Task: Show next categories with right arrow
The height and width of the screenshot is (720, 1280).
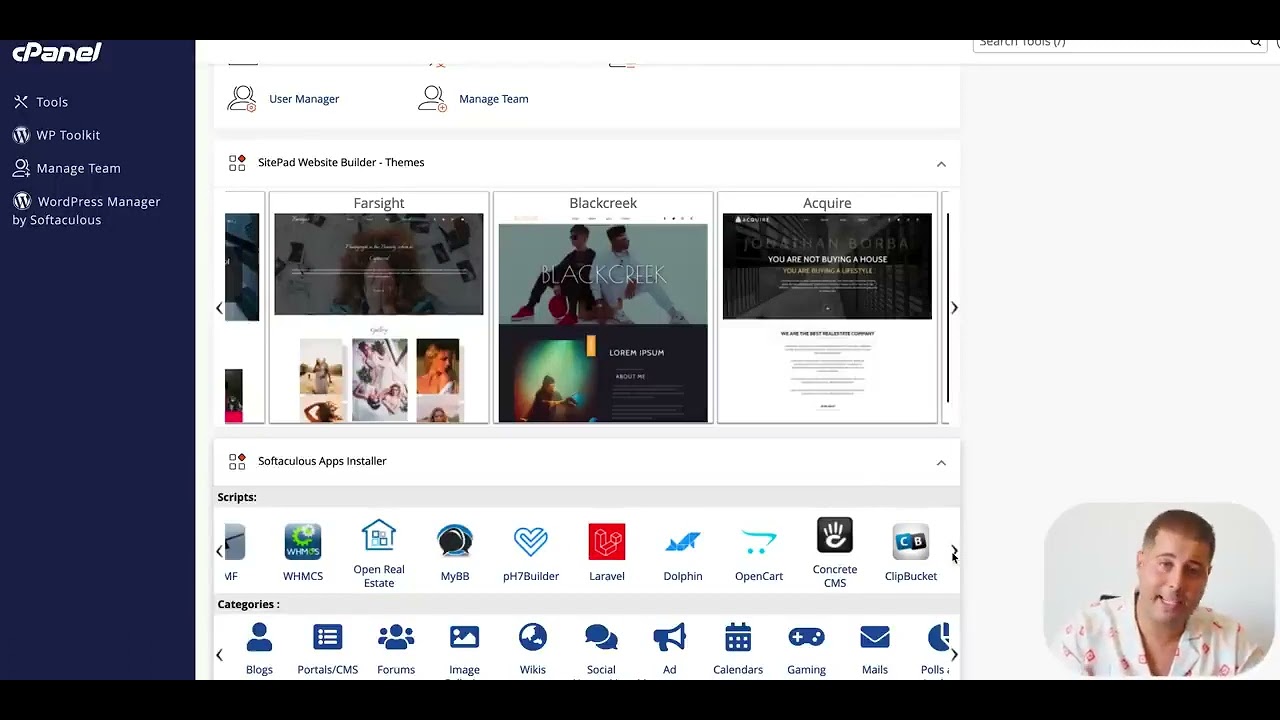Action: click(954, 655)
